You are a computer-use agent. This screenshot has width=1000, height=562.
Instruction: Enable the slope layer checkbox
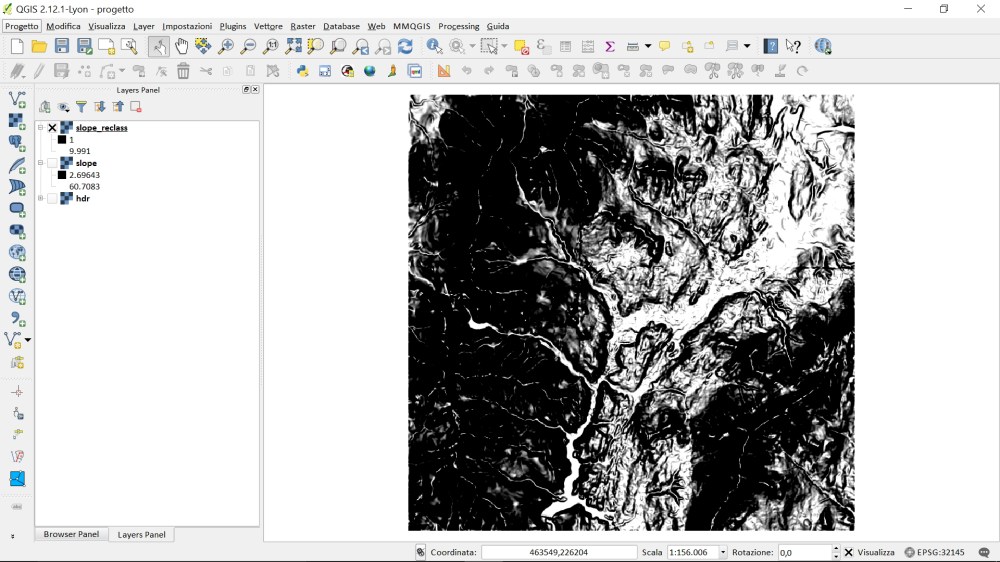pos(53,163)
